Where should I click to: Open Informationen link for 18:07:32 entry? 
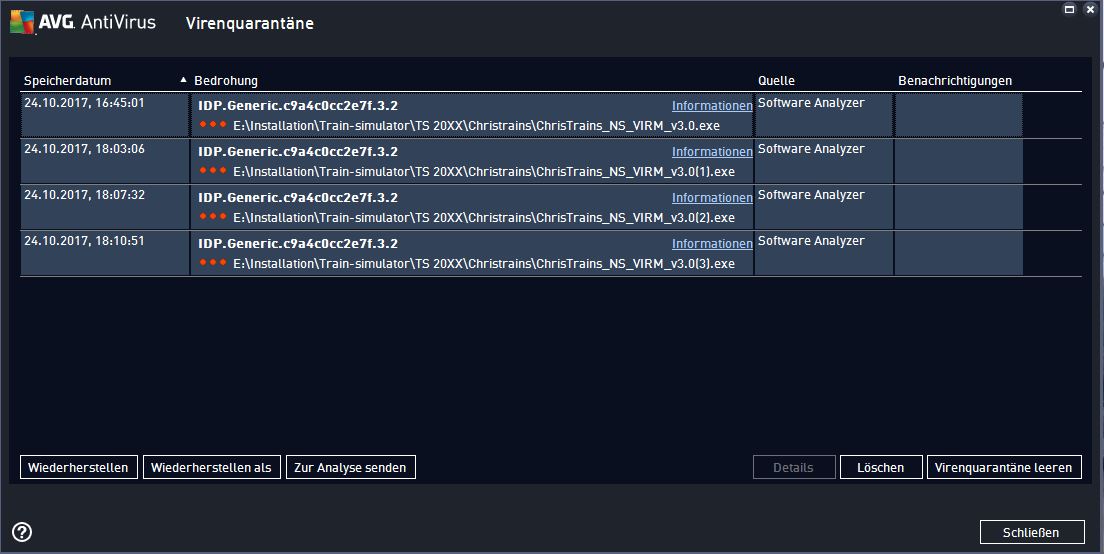pos(712,198)
